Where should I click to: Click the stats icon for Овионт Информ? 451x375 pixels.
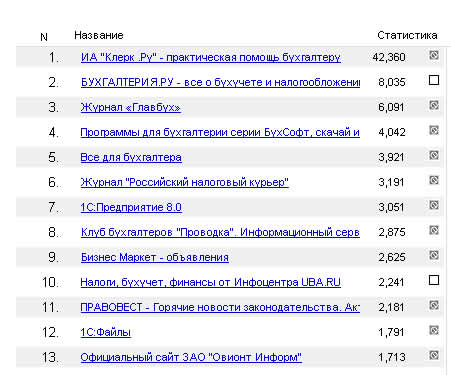pyautogui.click(x=434, y=355)
